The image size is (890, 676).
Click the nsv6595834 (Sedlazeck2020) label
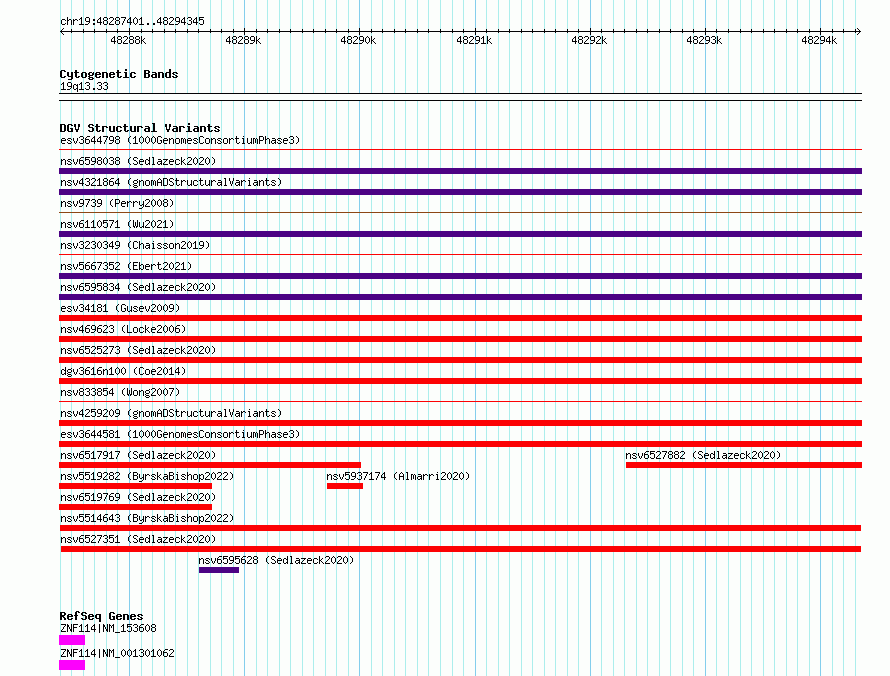[138, 287]
